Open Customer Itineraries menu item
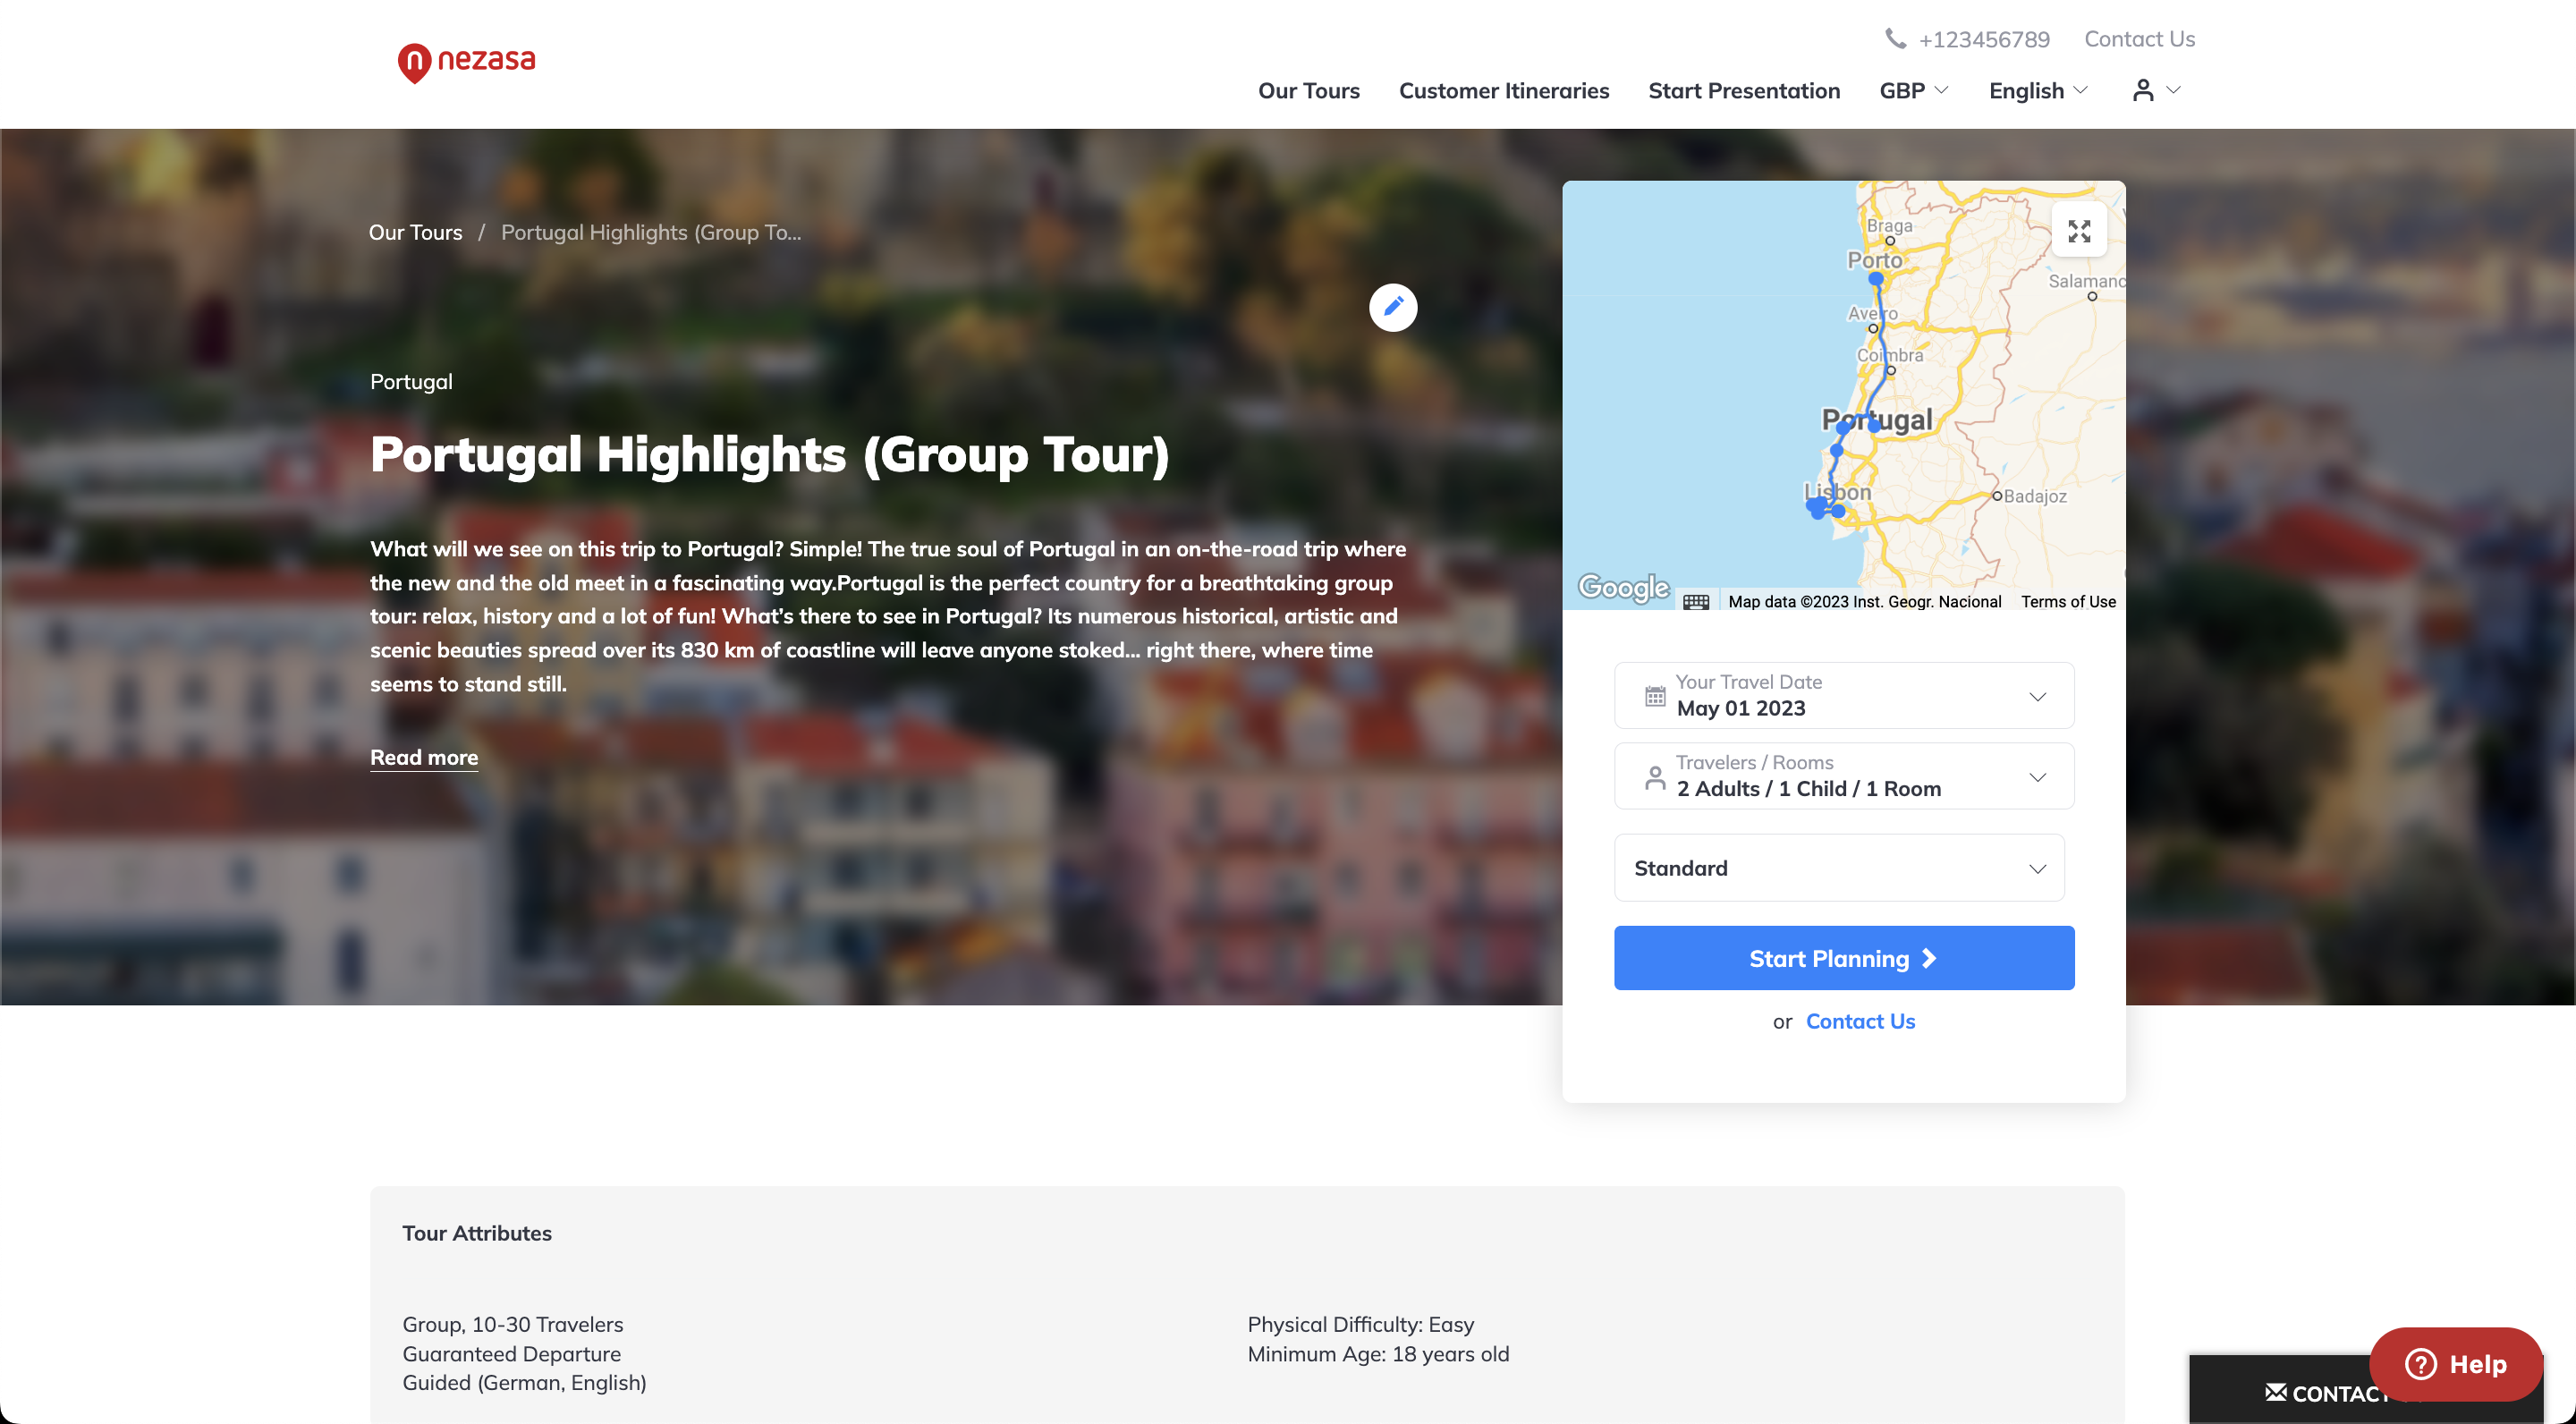Viewport: 2576px width, 1424px height. tap(1503, 90)
